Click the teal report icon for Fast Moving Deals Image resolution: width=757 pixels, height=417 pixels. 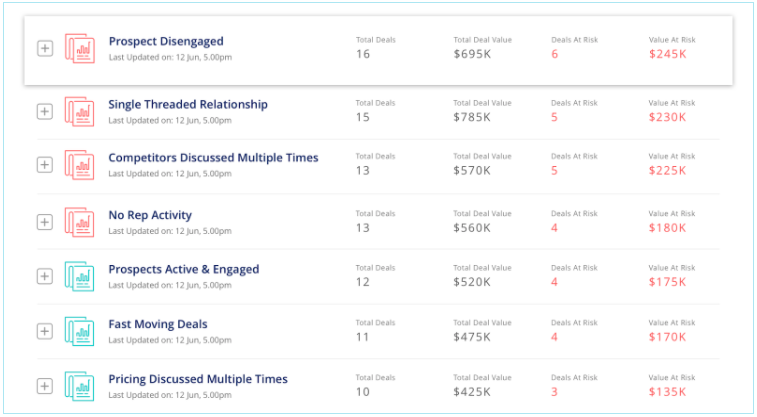coord(80,331)
